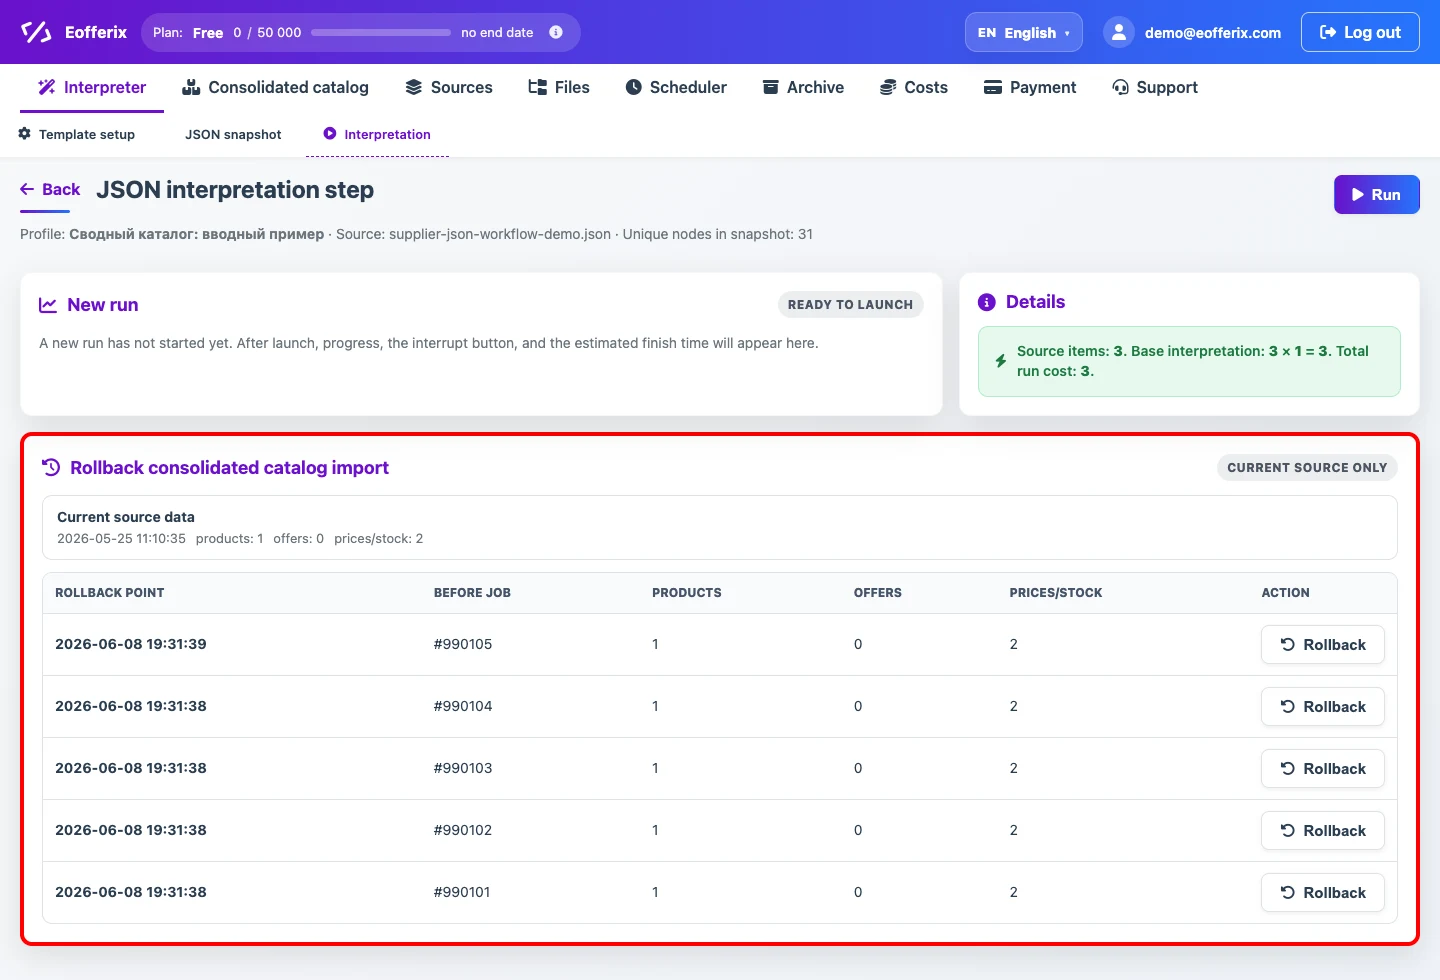Click the Back arrow link
The width and height of the screenshot is (1440, 980).
[x=50, y=189]
